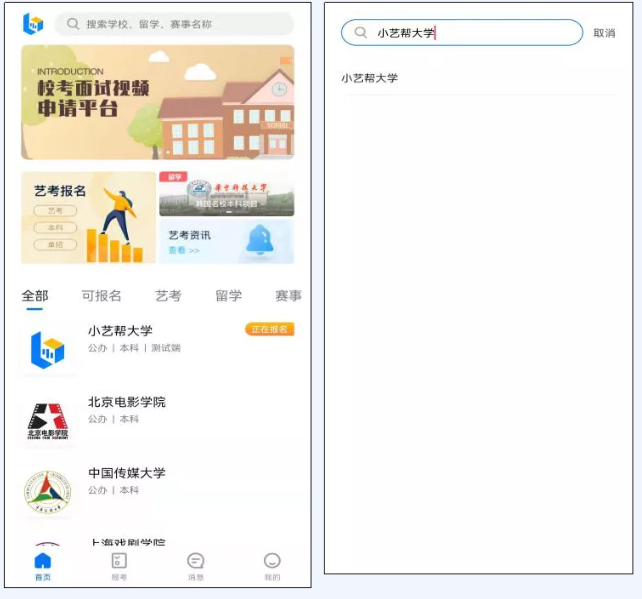
Task: Tap the app logo in top-left corner
Action: pyautogui.click(x=33, y=24)
